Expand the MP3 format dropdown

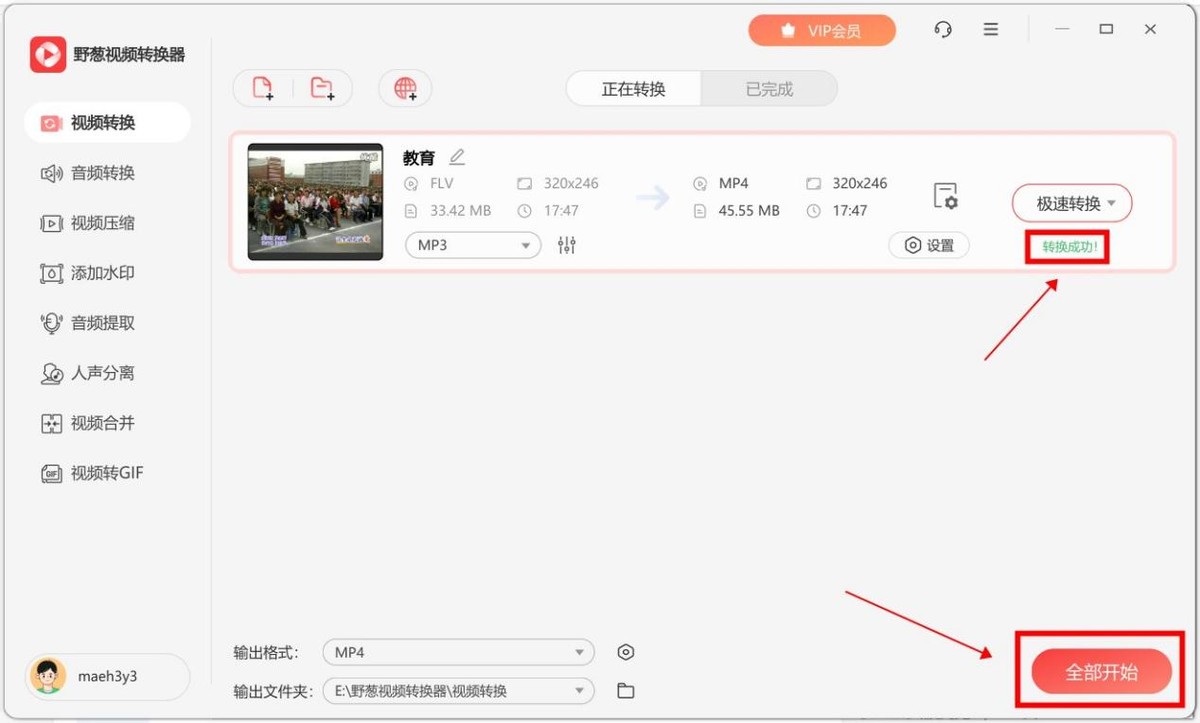(473, 245)
